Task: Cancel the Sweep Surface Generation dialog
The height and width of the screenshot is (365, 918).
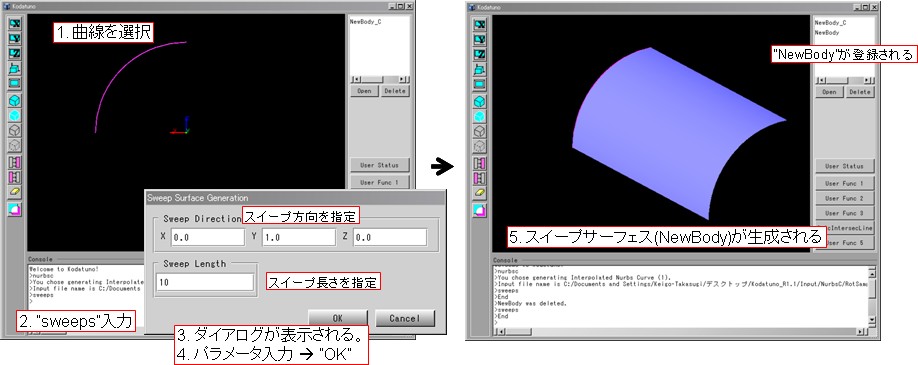Action: (405, 318)
